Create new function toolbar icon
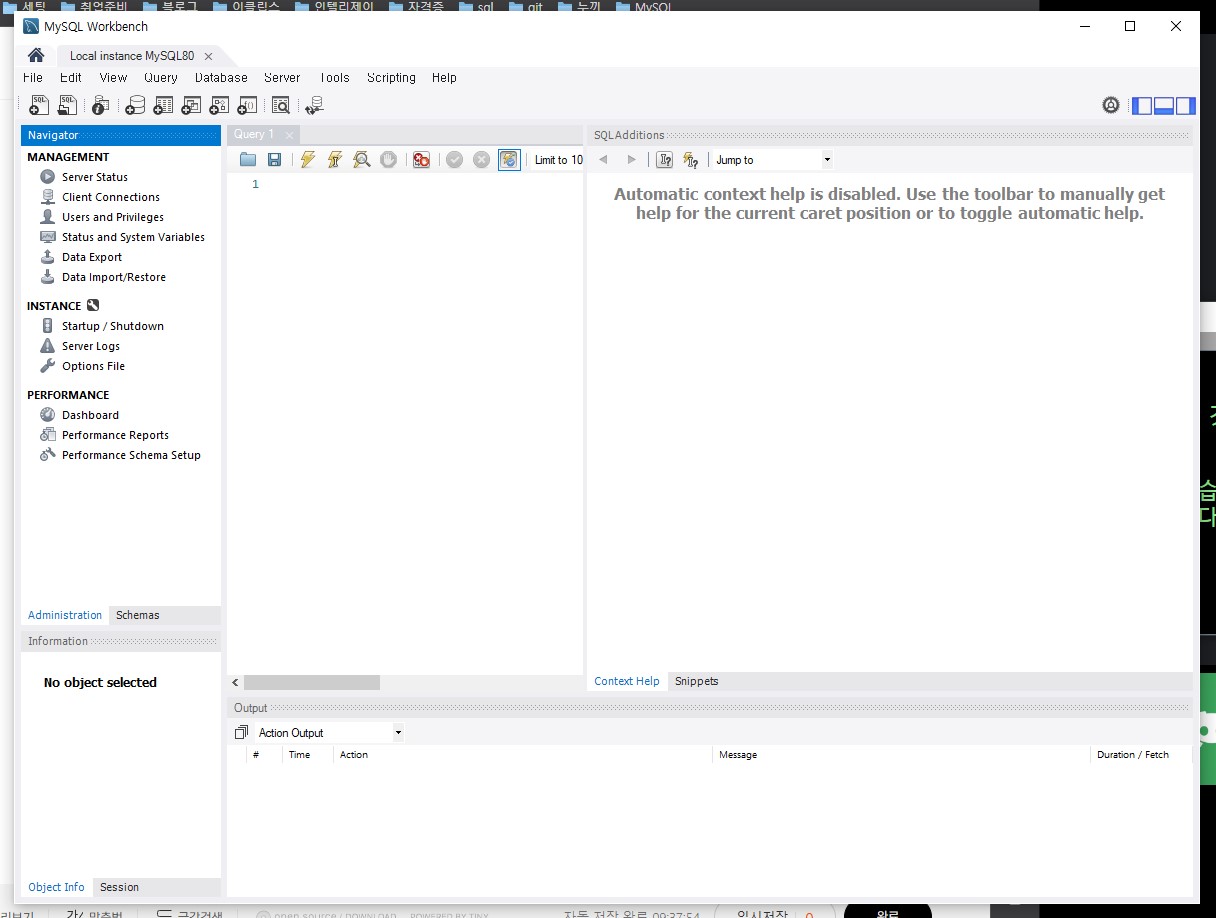The image size is (1216, 918). (x=247, y=105)
